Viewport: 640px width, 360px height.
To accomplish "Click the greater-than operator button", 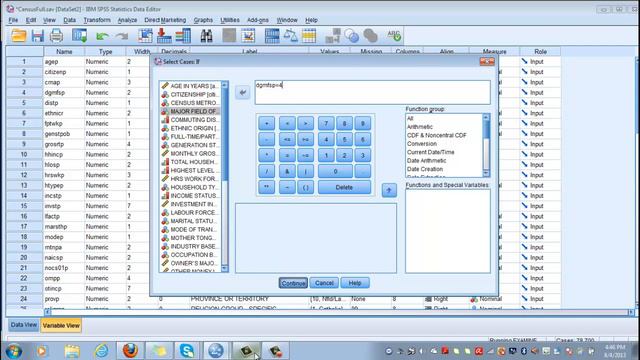I will (305, 123).
